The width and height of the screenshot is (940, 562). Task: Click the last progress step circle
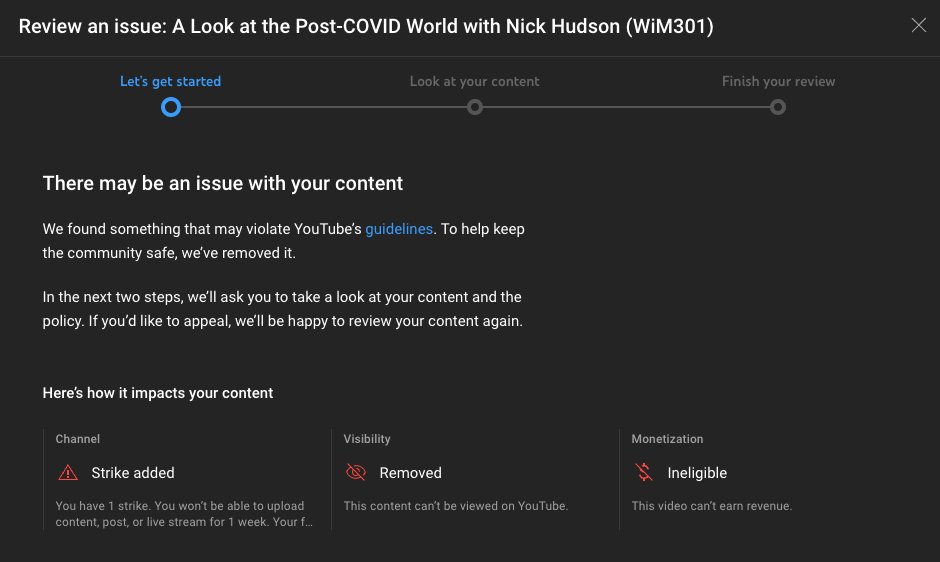click(x=778, y=107)
